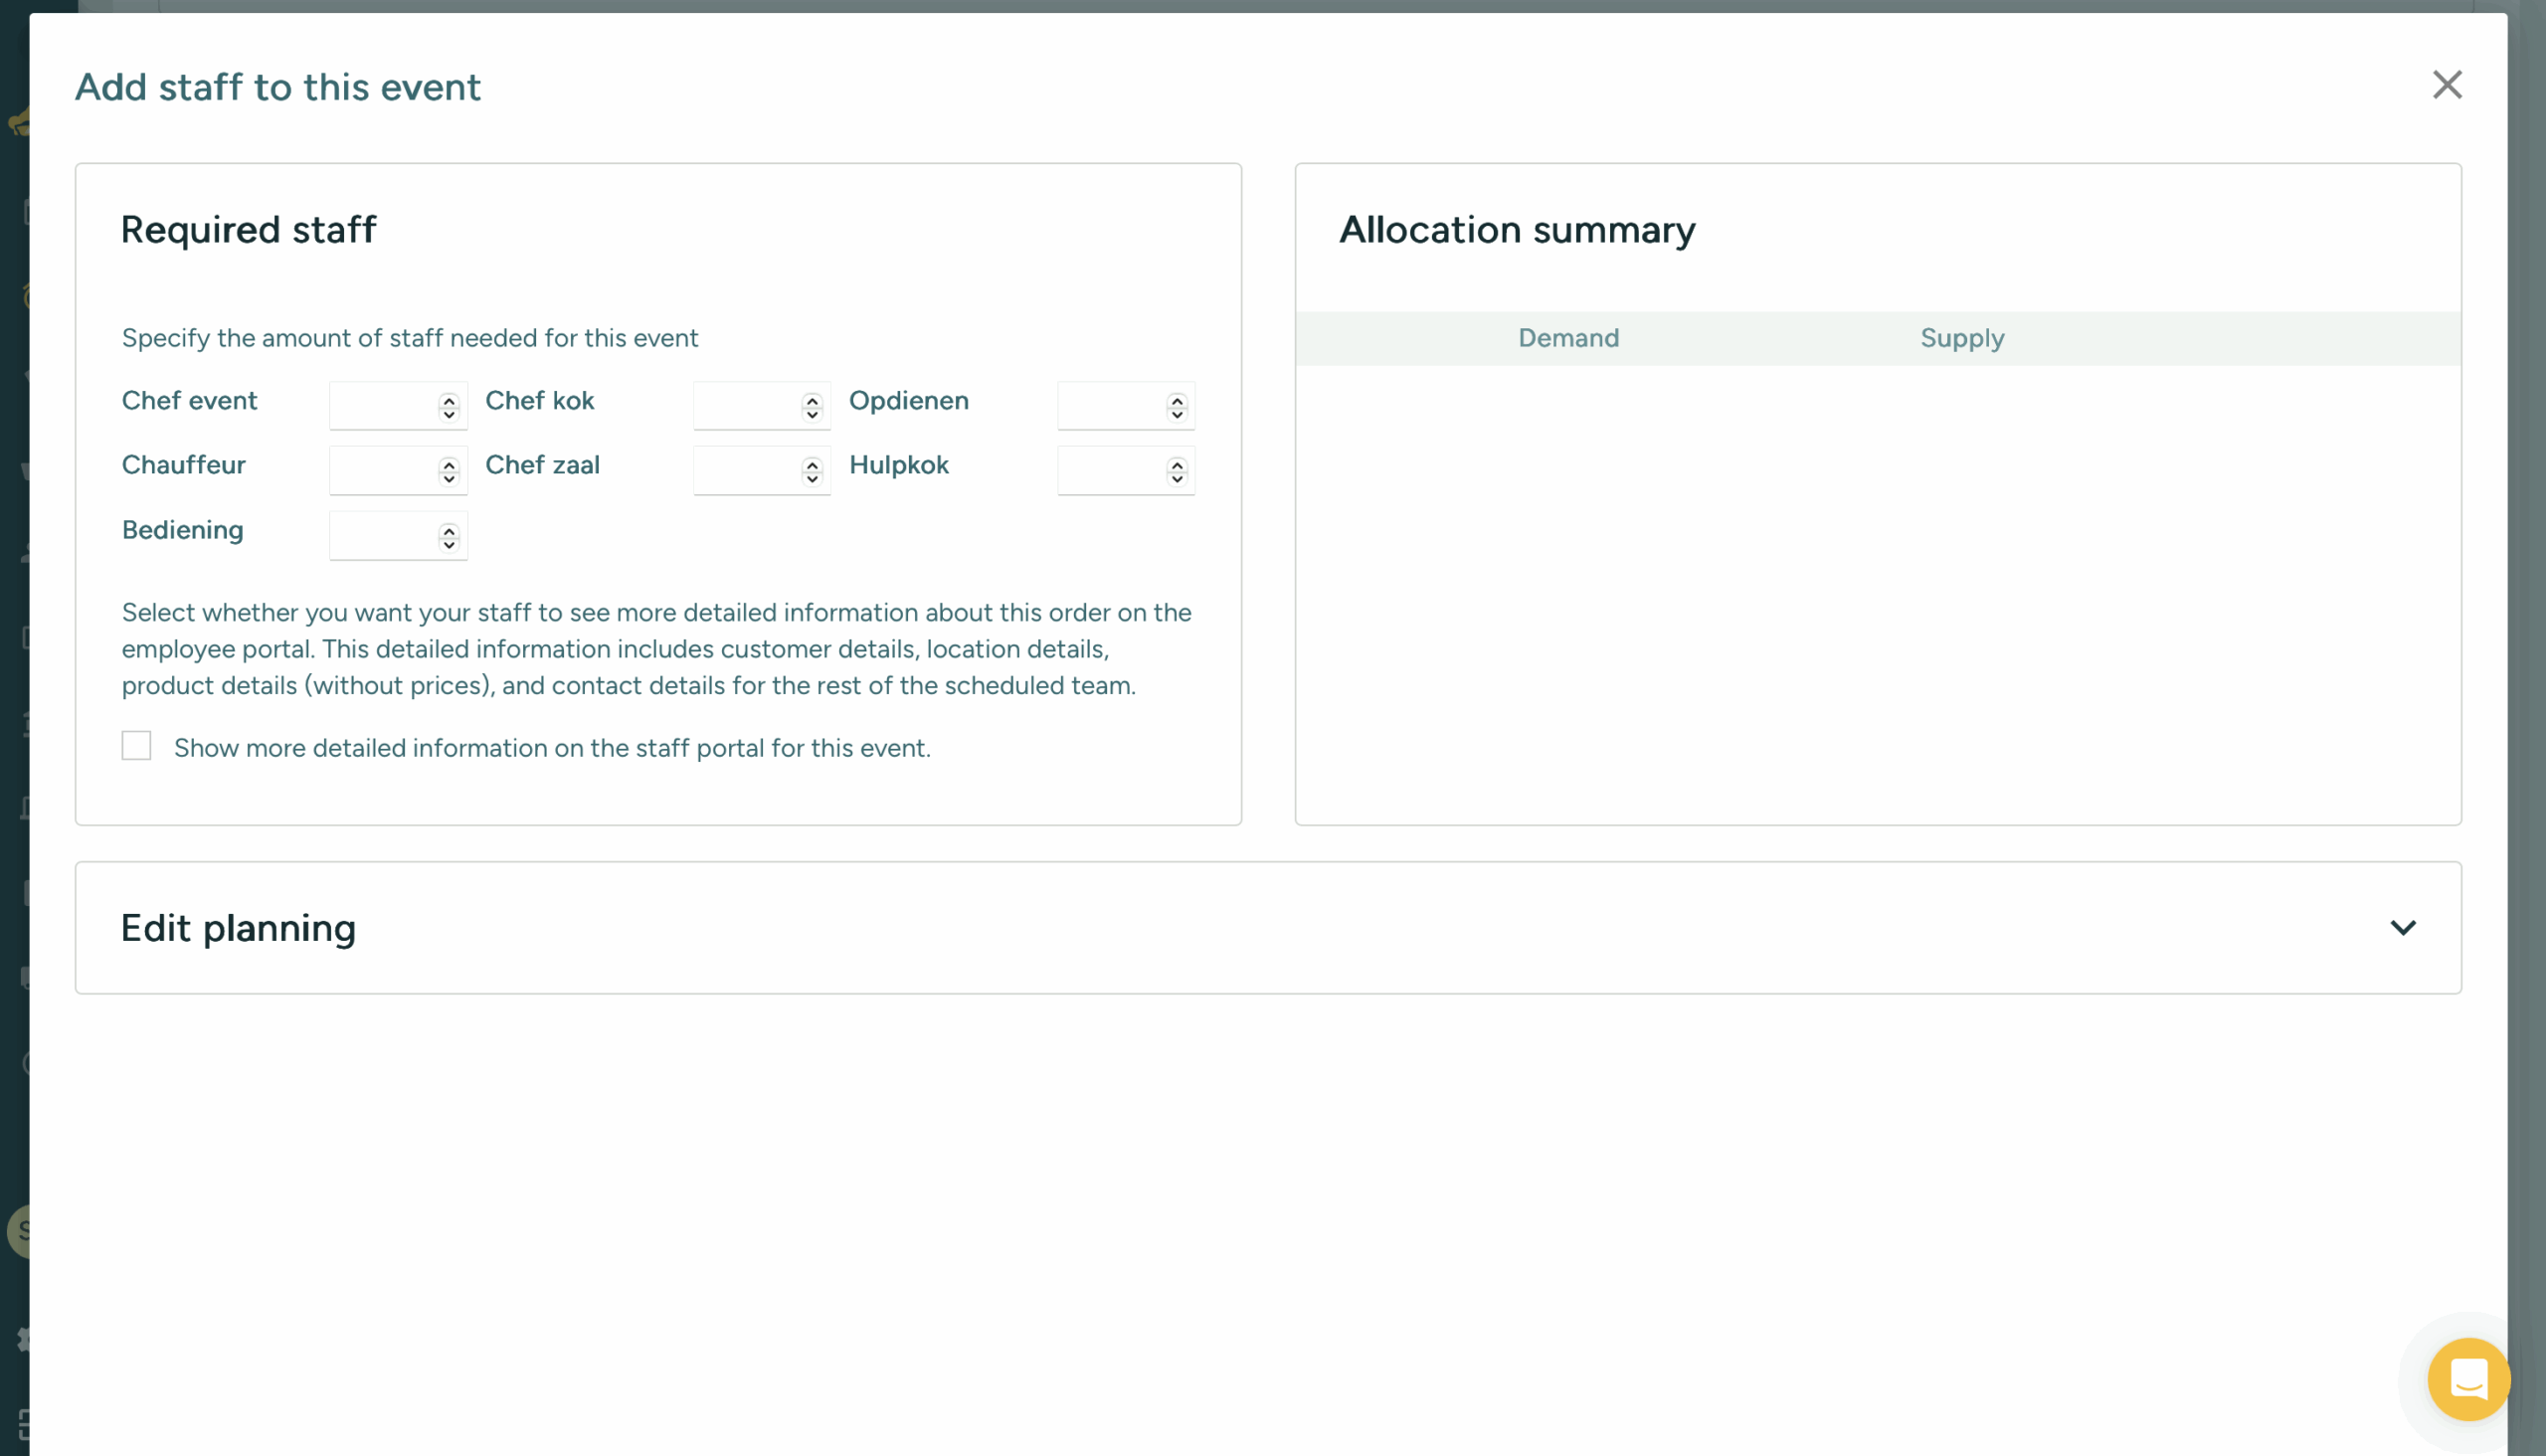
Task: Enable detailed information on staff portal checkbox
Action: point(136,746)
